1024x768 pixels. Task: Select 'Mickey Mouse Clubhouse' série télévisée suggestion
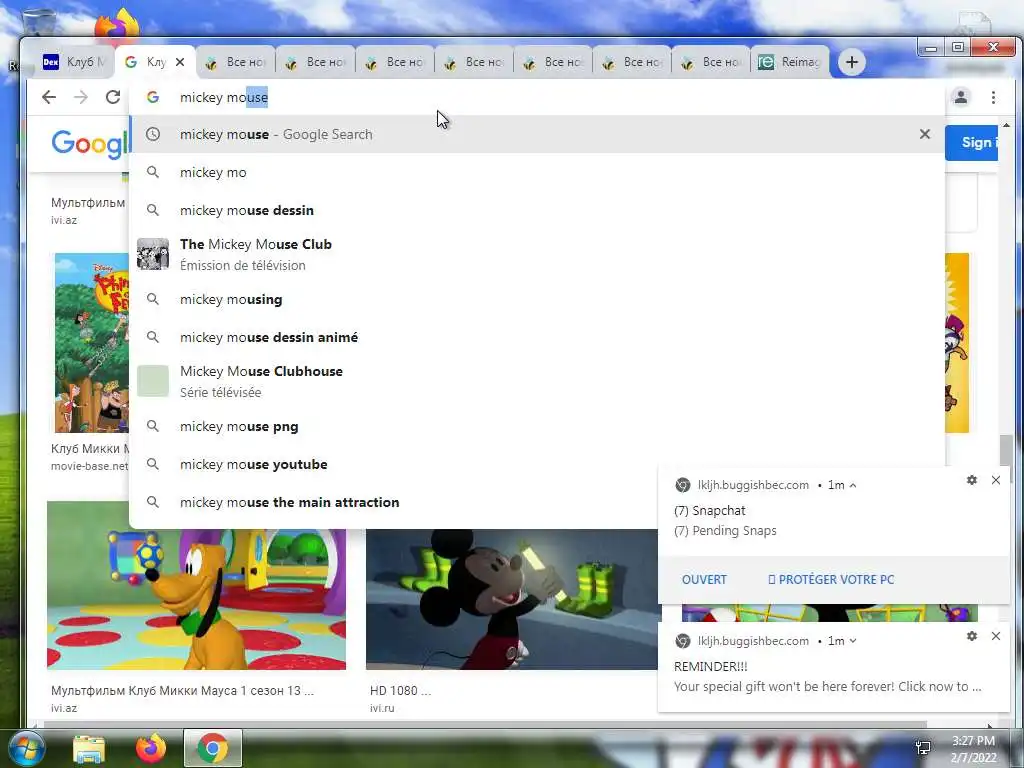[537, 381]
